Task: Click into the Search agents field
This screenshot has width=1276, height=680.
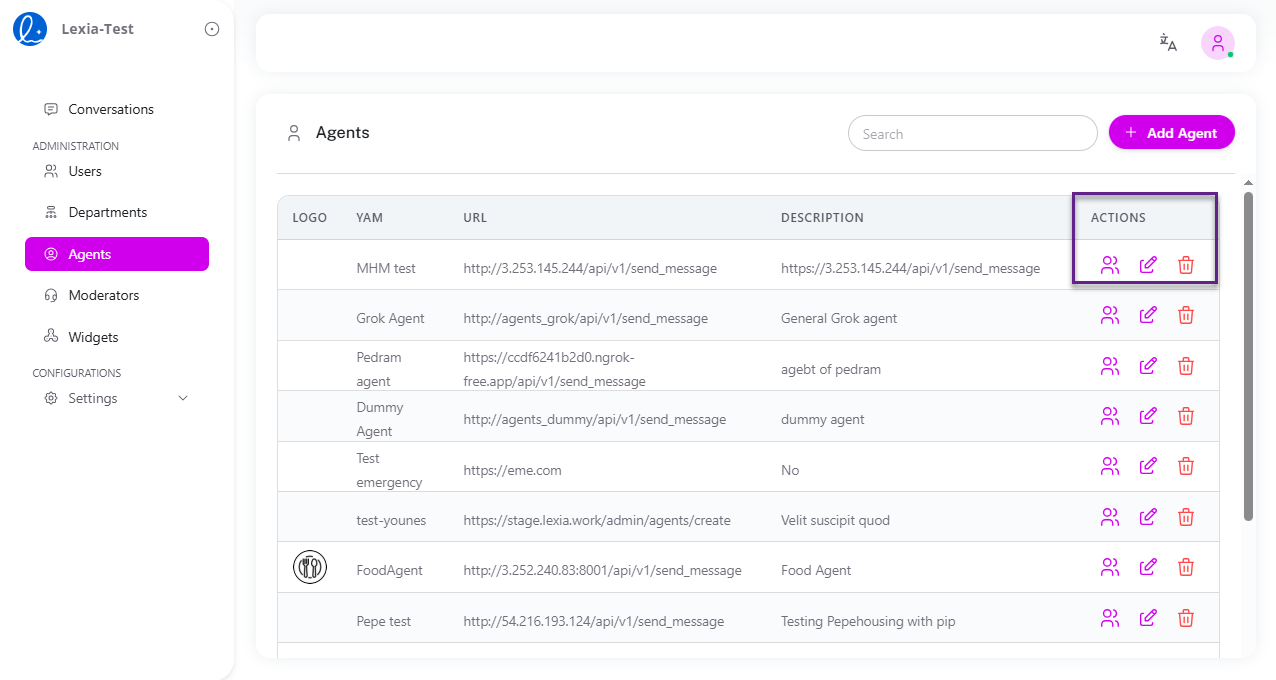Action: coord(972,133)
